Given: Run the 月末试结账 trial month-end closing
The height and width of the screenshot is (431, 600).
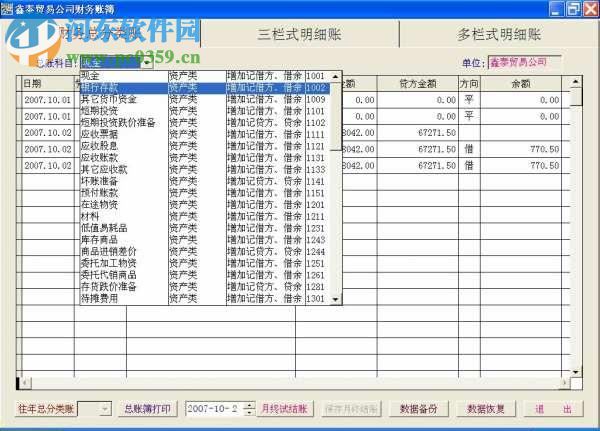Looking at the screenshot, I should pos(285,409).
